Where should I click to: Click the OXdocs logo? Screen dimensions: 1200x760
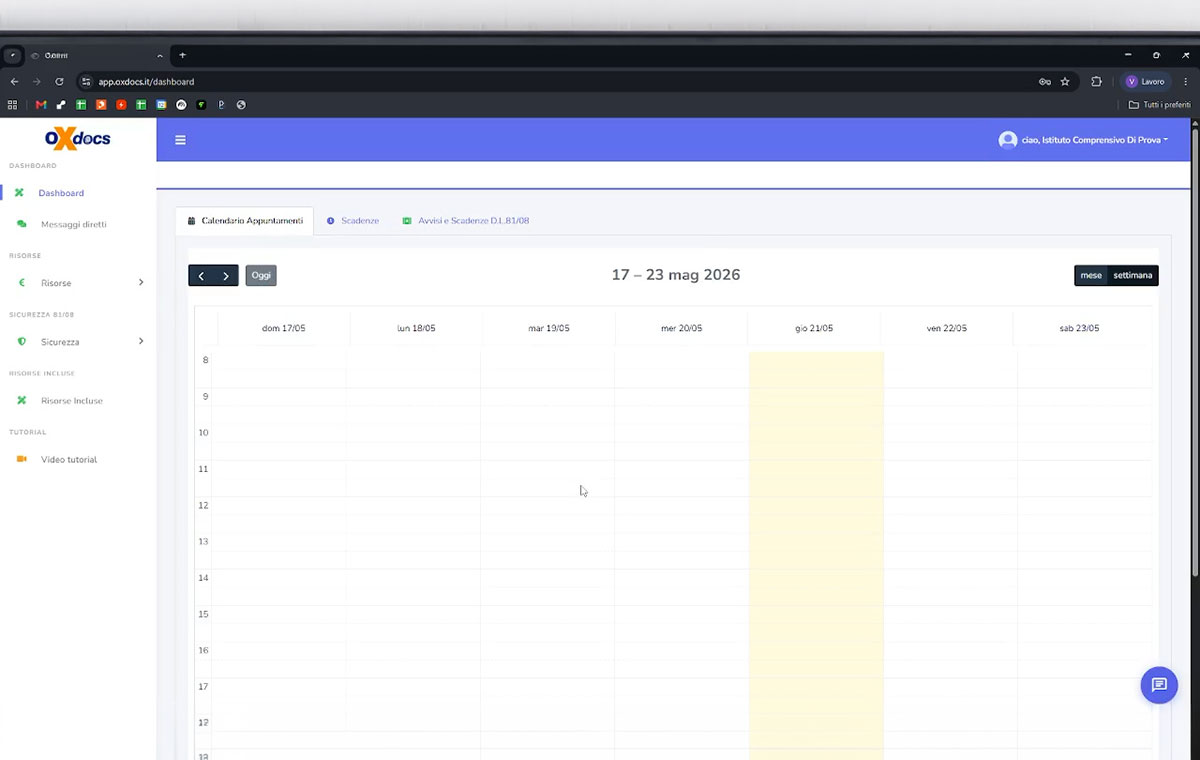click(x=78, y=138)
